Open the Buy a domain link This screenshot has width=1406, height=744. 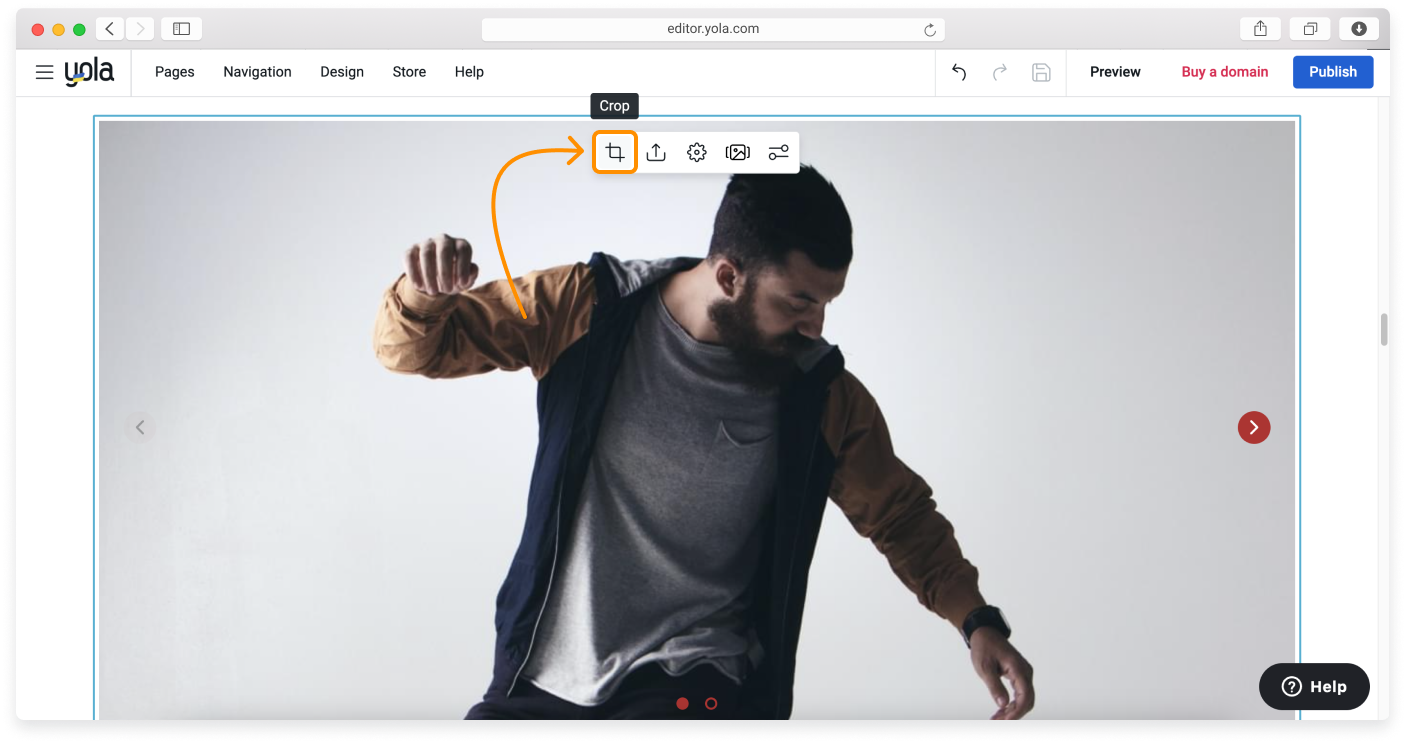[1224, 72]
